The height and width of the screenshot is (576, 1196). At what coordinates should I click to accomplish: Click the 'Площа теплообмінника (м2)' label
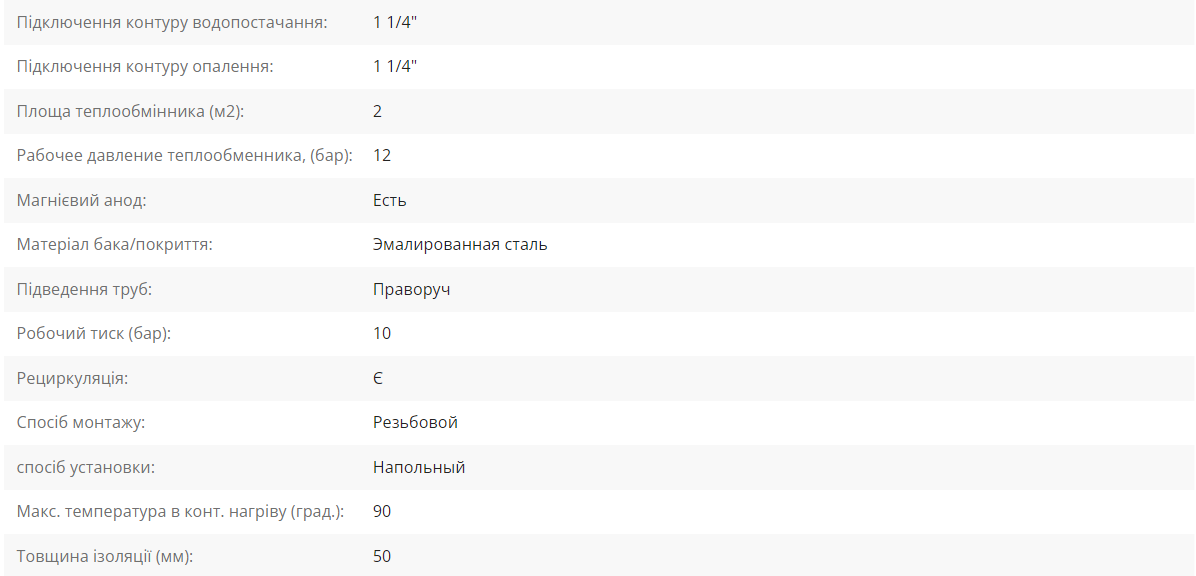[x=130, y=111]
